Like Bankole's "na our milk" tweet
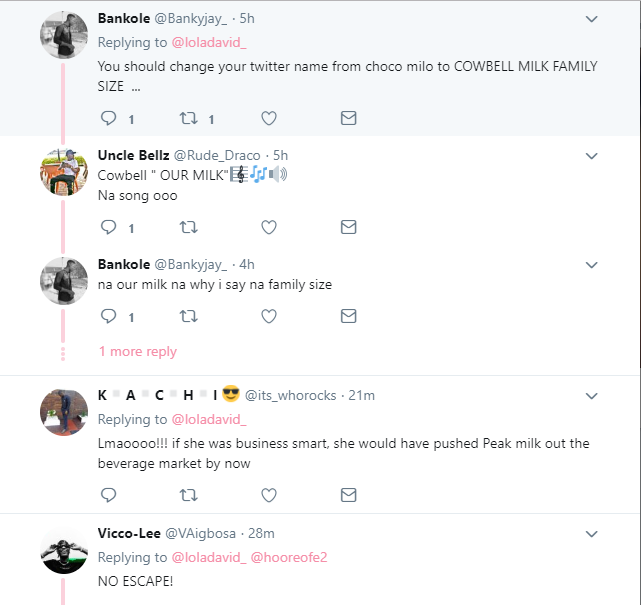The image size is (641, 605). point(268,316)
